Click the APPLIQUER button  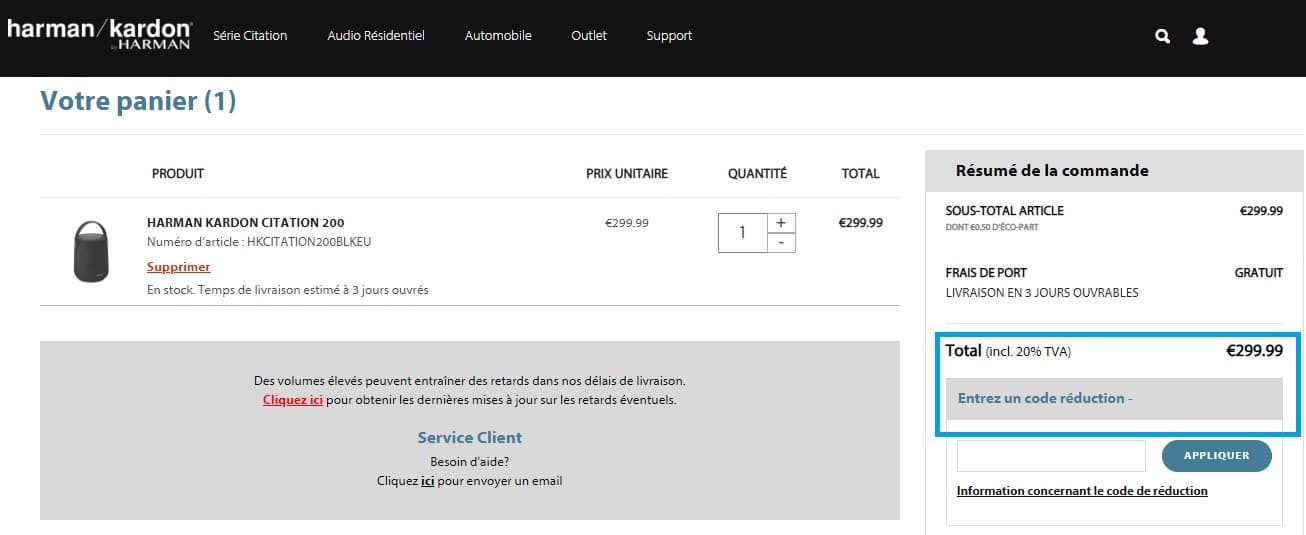[x=1217, y=456]
